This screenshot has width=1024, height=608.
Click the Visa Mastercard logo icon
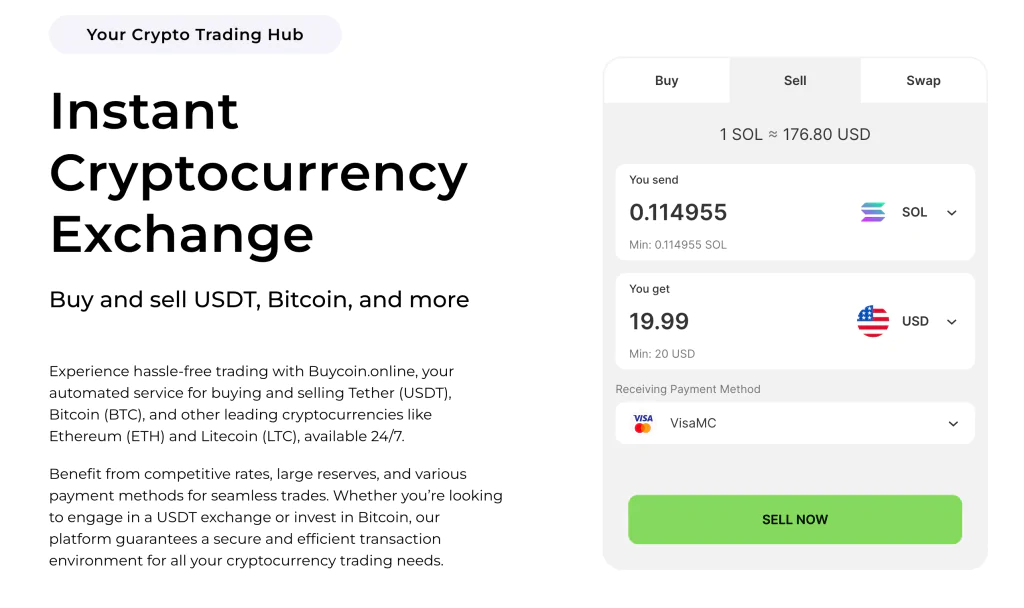coord(643,423)
